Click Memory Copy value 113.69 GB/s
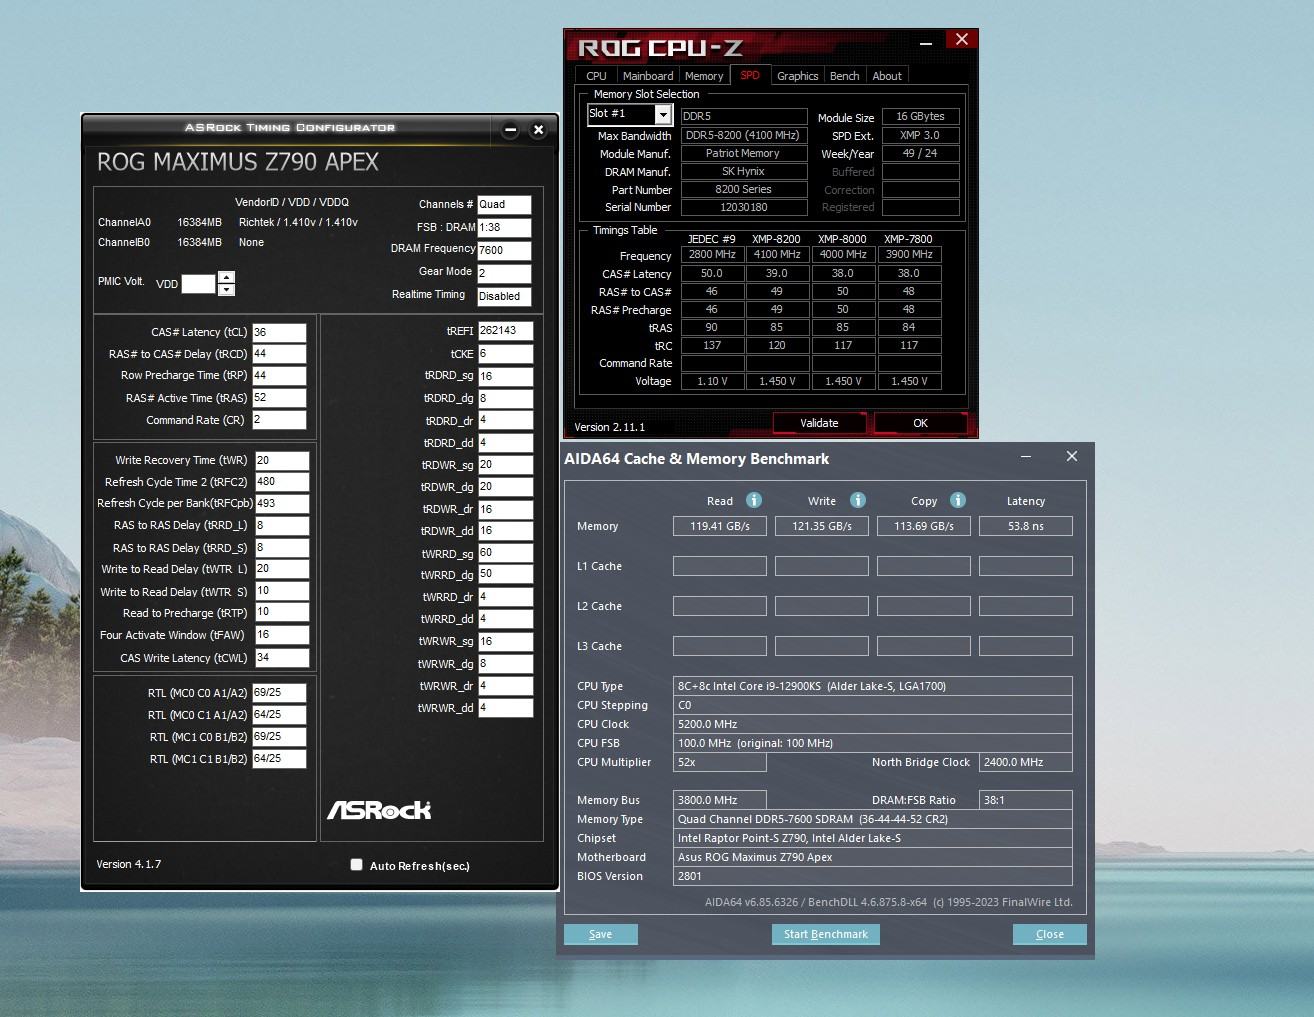 coord(924,526)
